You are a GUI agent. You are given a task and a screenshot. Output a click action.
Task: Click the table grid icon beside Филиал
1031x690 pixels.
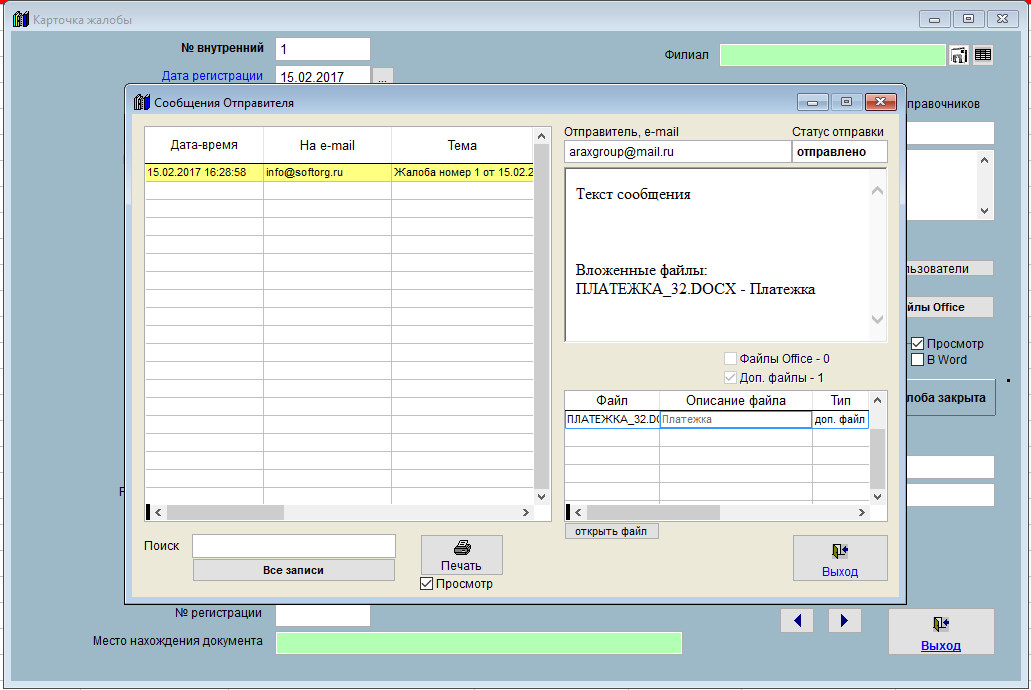pos(983,56)
